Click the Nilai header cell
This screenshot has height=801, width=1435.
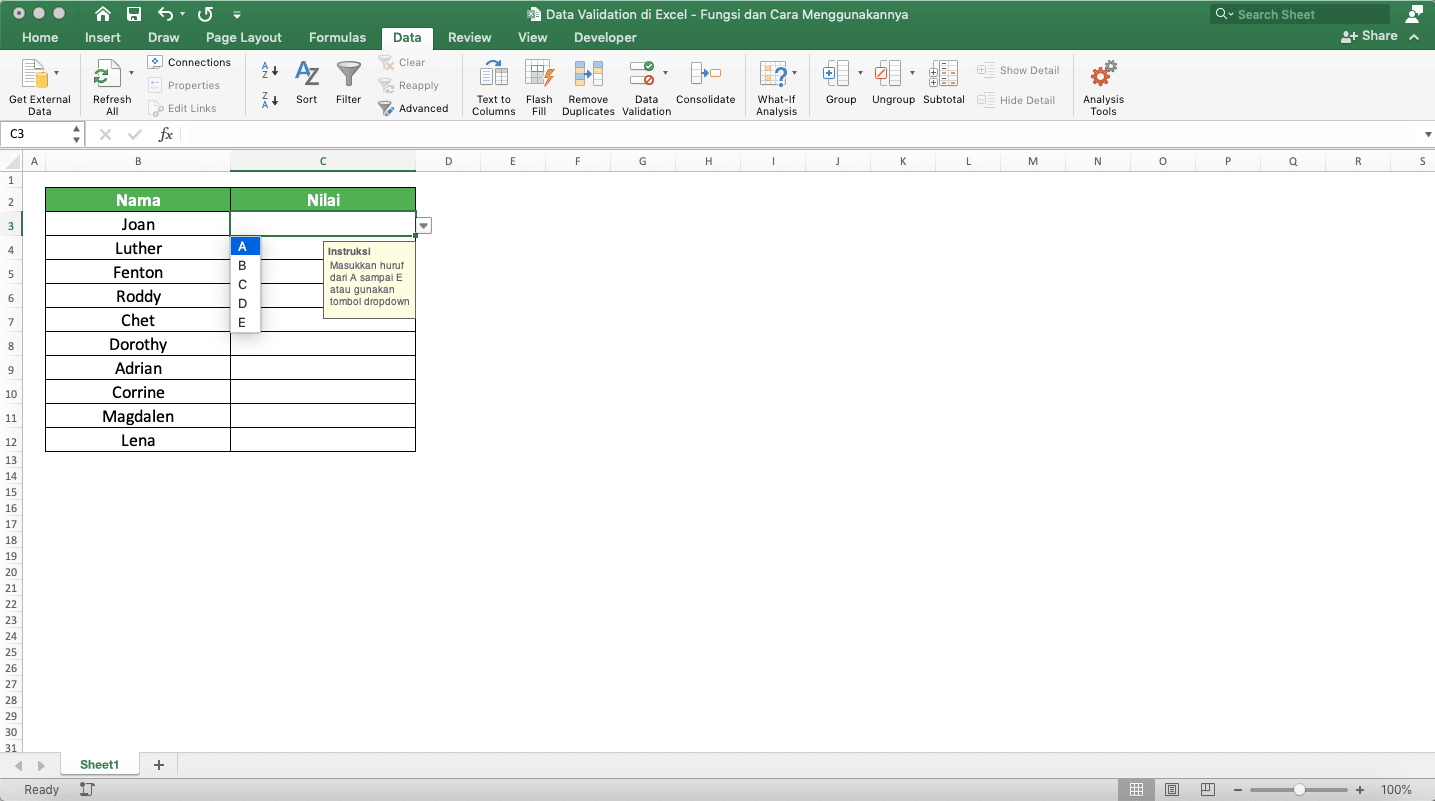(x=323, y=200)
